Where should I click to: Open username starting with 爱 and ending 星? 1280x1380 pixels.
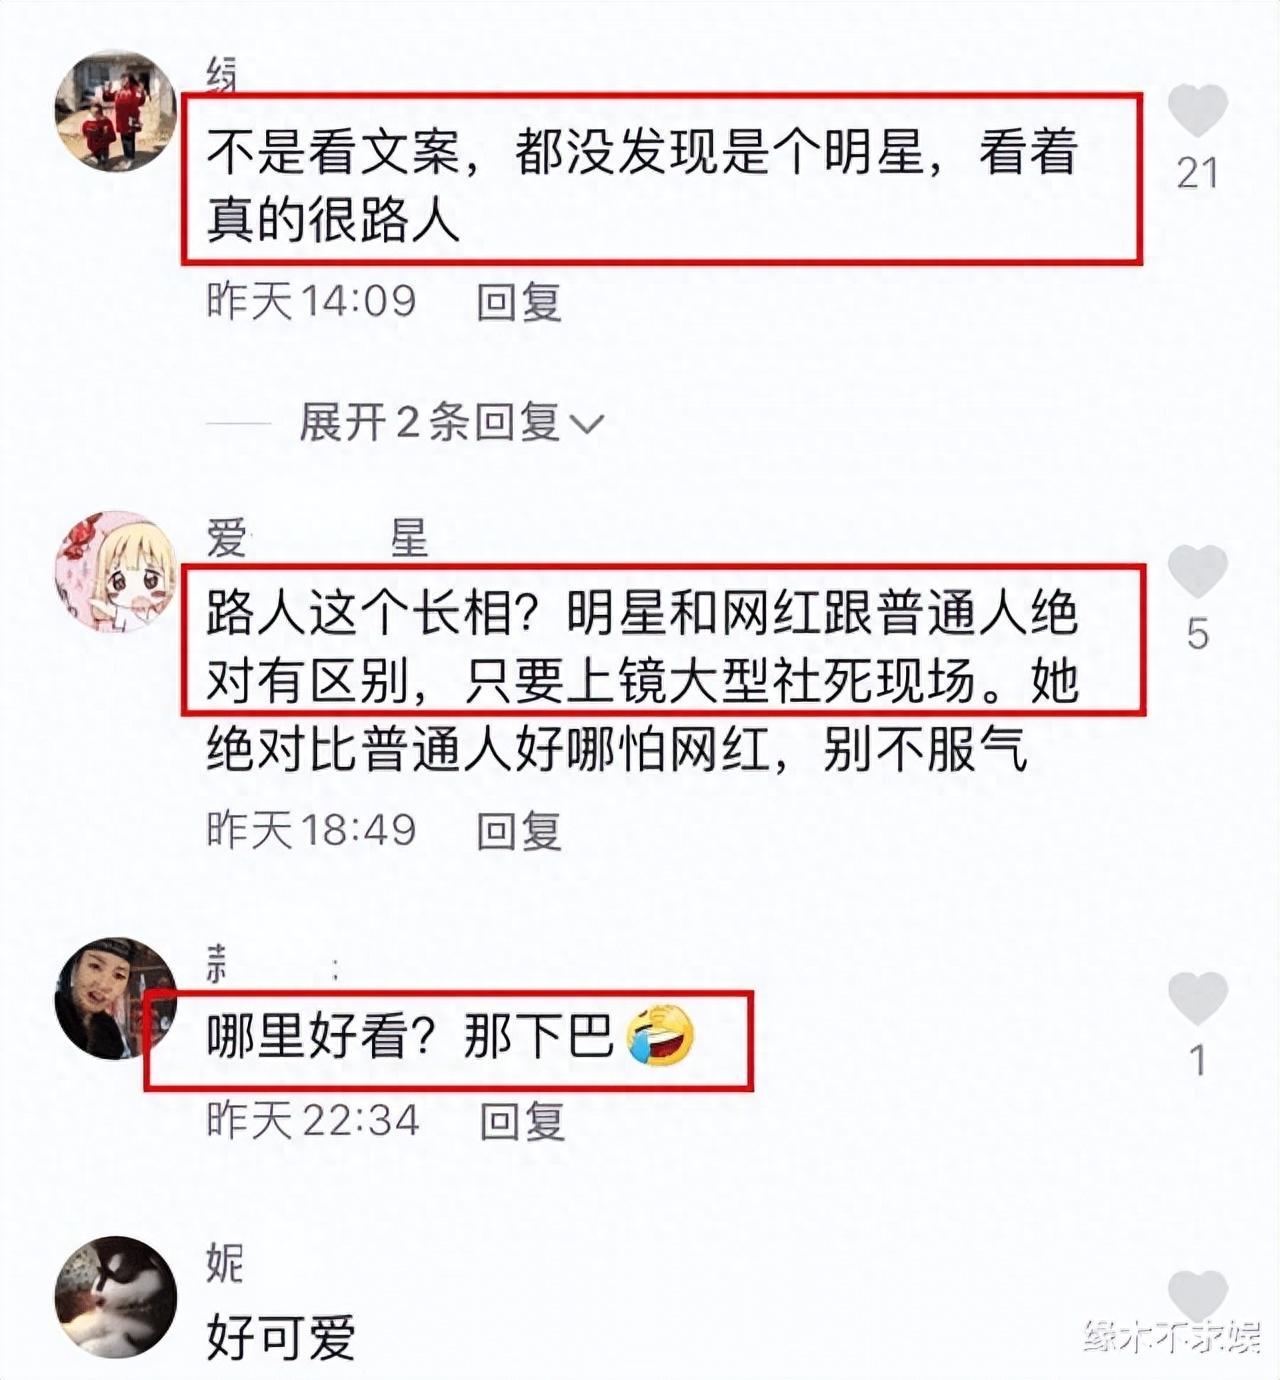(317, 538)
